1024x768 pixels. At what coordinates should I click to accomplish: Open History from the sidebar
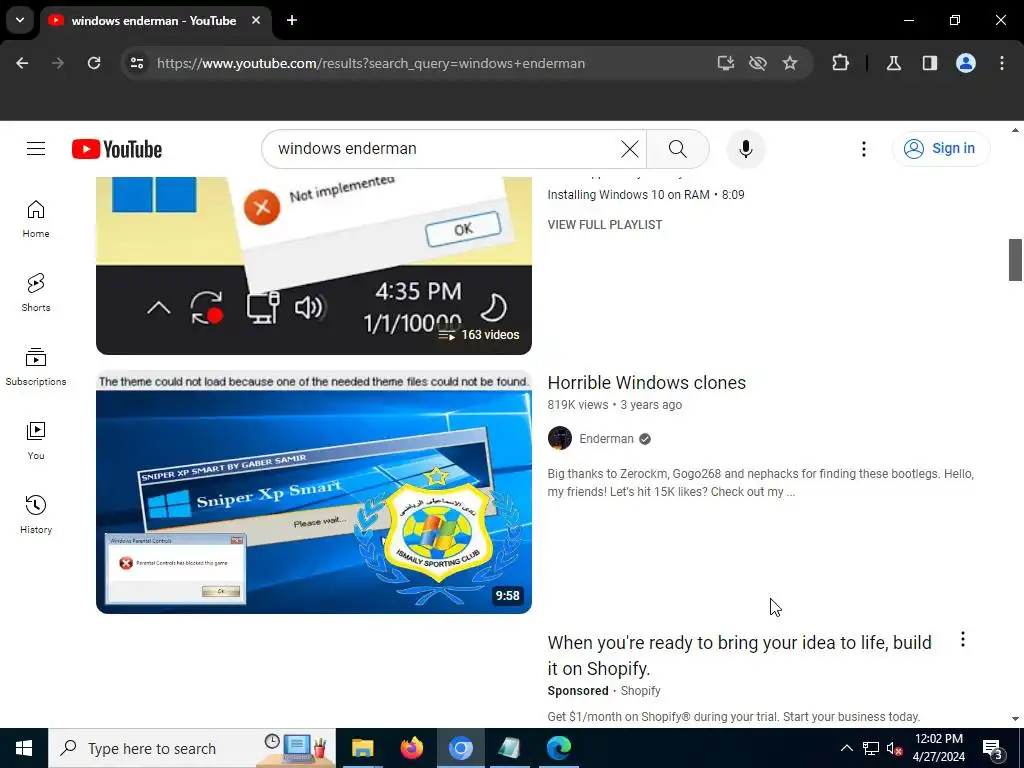pyautogui.click(x=36, y=515)
